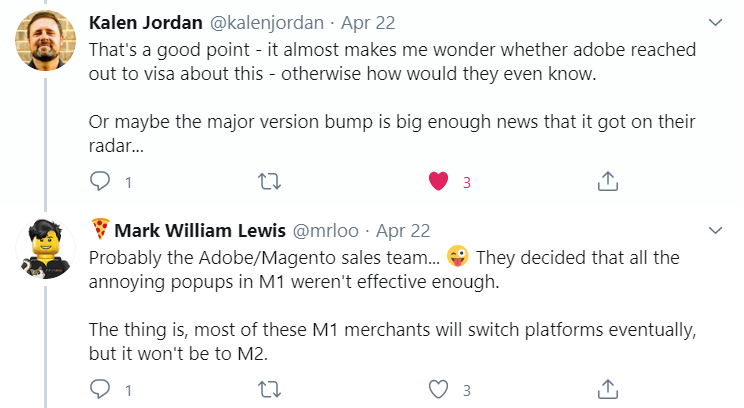Reply to Kalen Jordan's tweet
744x408 pixels.
point(100,181)
